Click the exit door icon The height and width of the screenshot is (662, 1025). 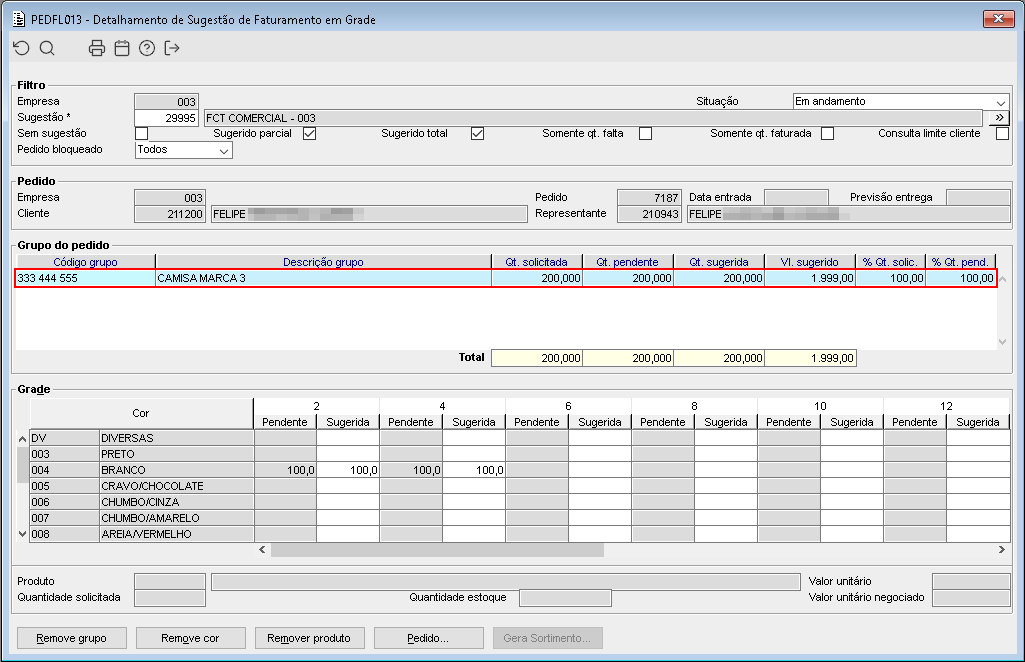(172, 48)
